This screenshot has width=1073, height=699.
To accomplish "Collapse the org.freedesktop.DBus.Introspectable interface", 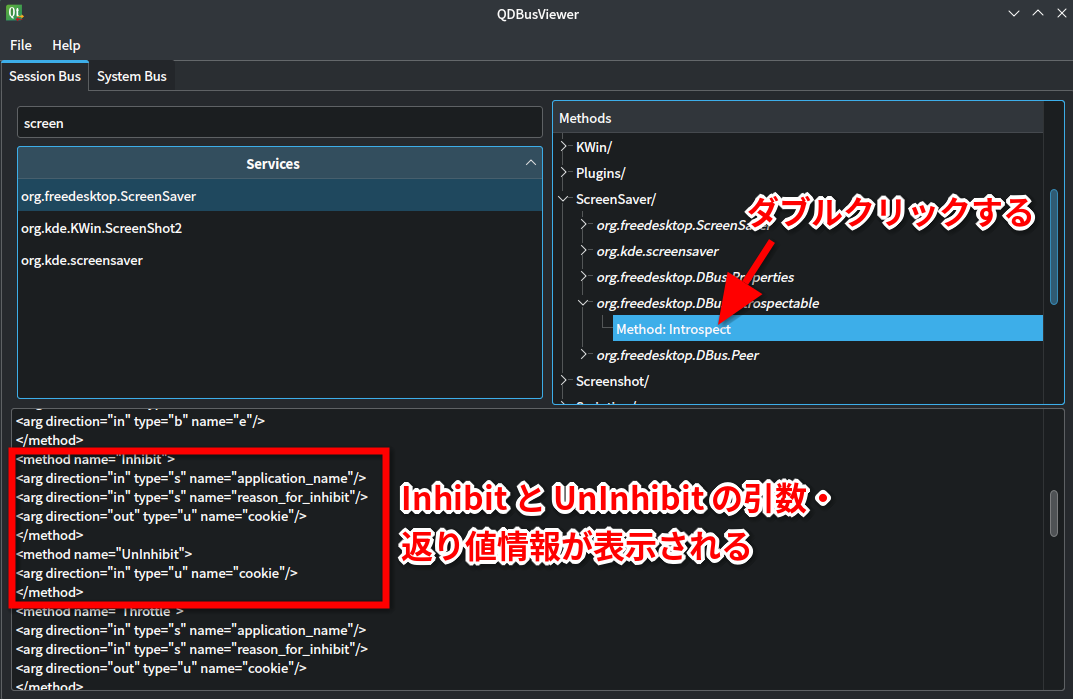I will 583,303.
